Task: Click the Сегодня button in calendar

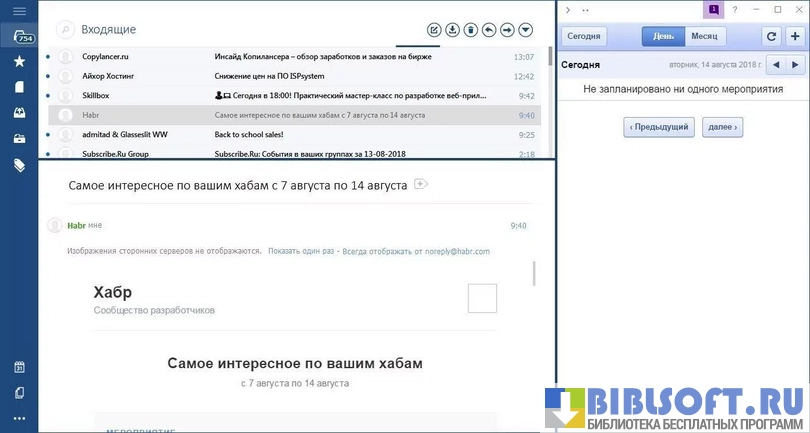Action: [x=584, y=36]
